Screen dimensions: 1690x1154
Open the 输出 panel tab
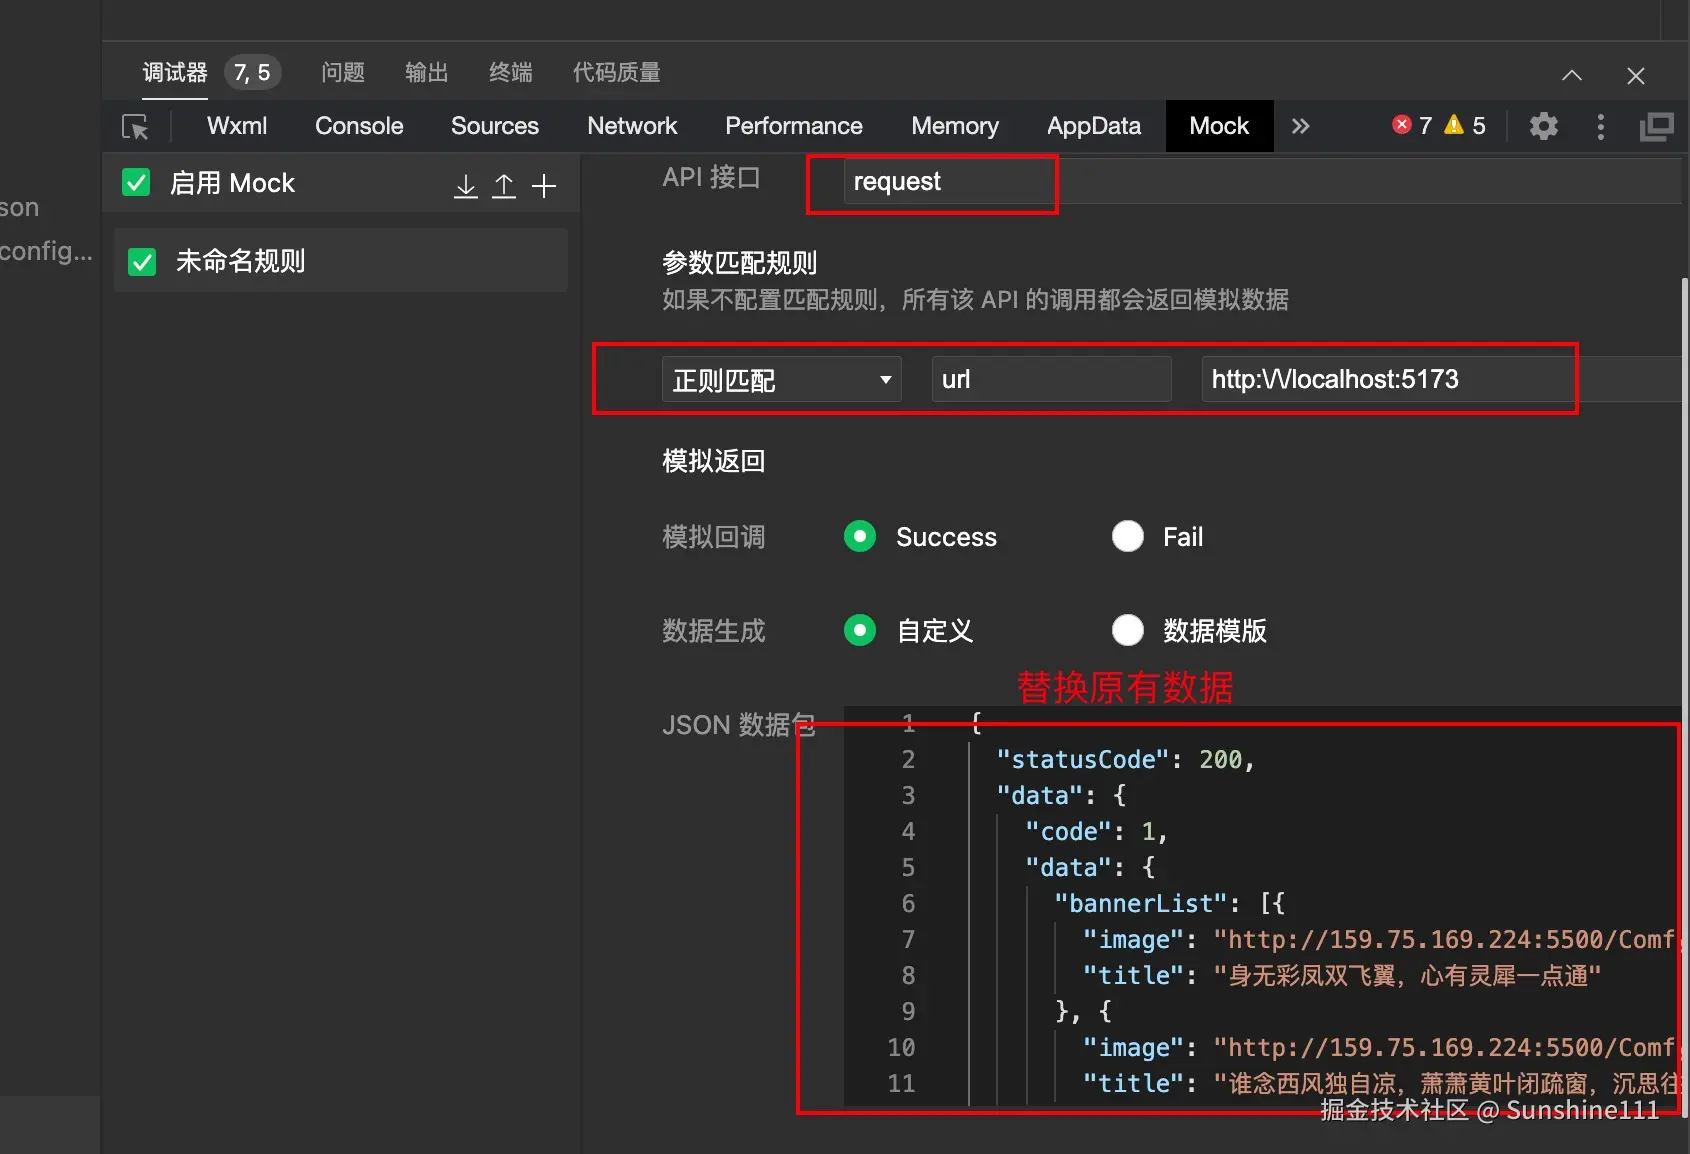coord(427,73)
